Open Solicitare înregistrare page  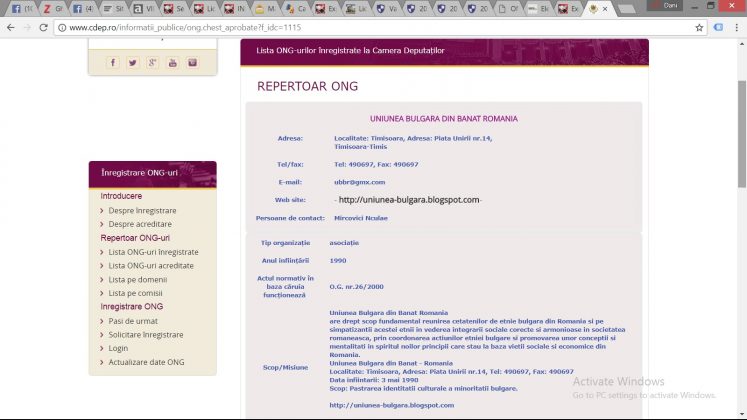click(x=145, y=334)
